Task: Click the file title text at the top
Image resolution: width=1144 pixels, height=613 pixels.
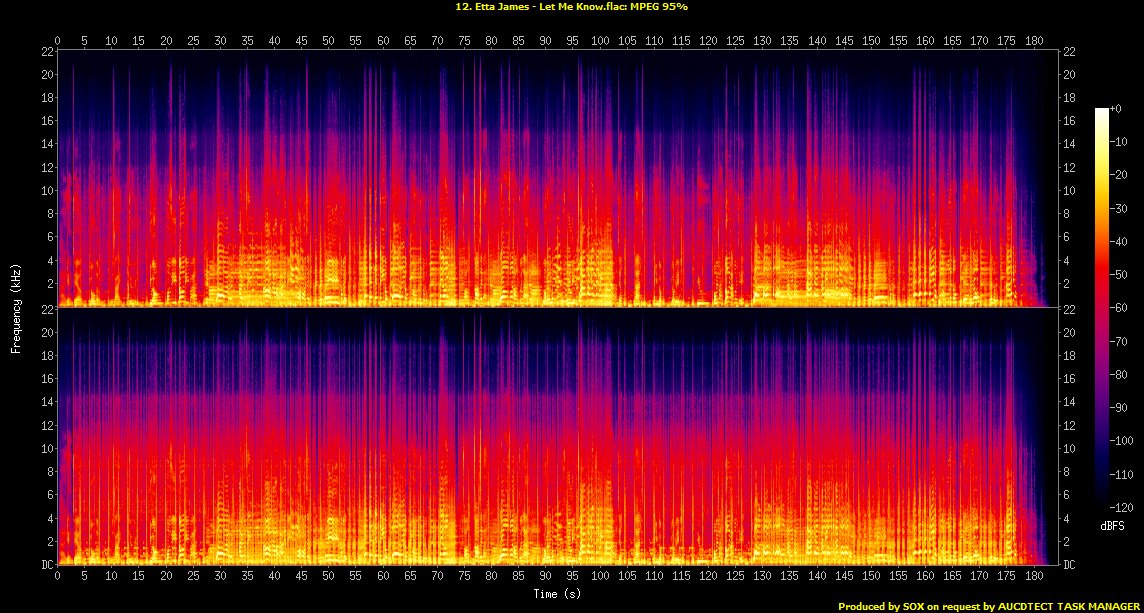Action: tap(571, 7)
